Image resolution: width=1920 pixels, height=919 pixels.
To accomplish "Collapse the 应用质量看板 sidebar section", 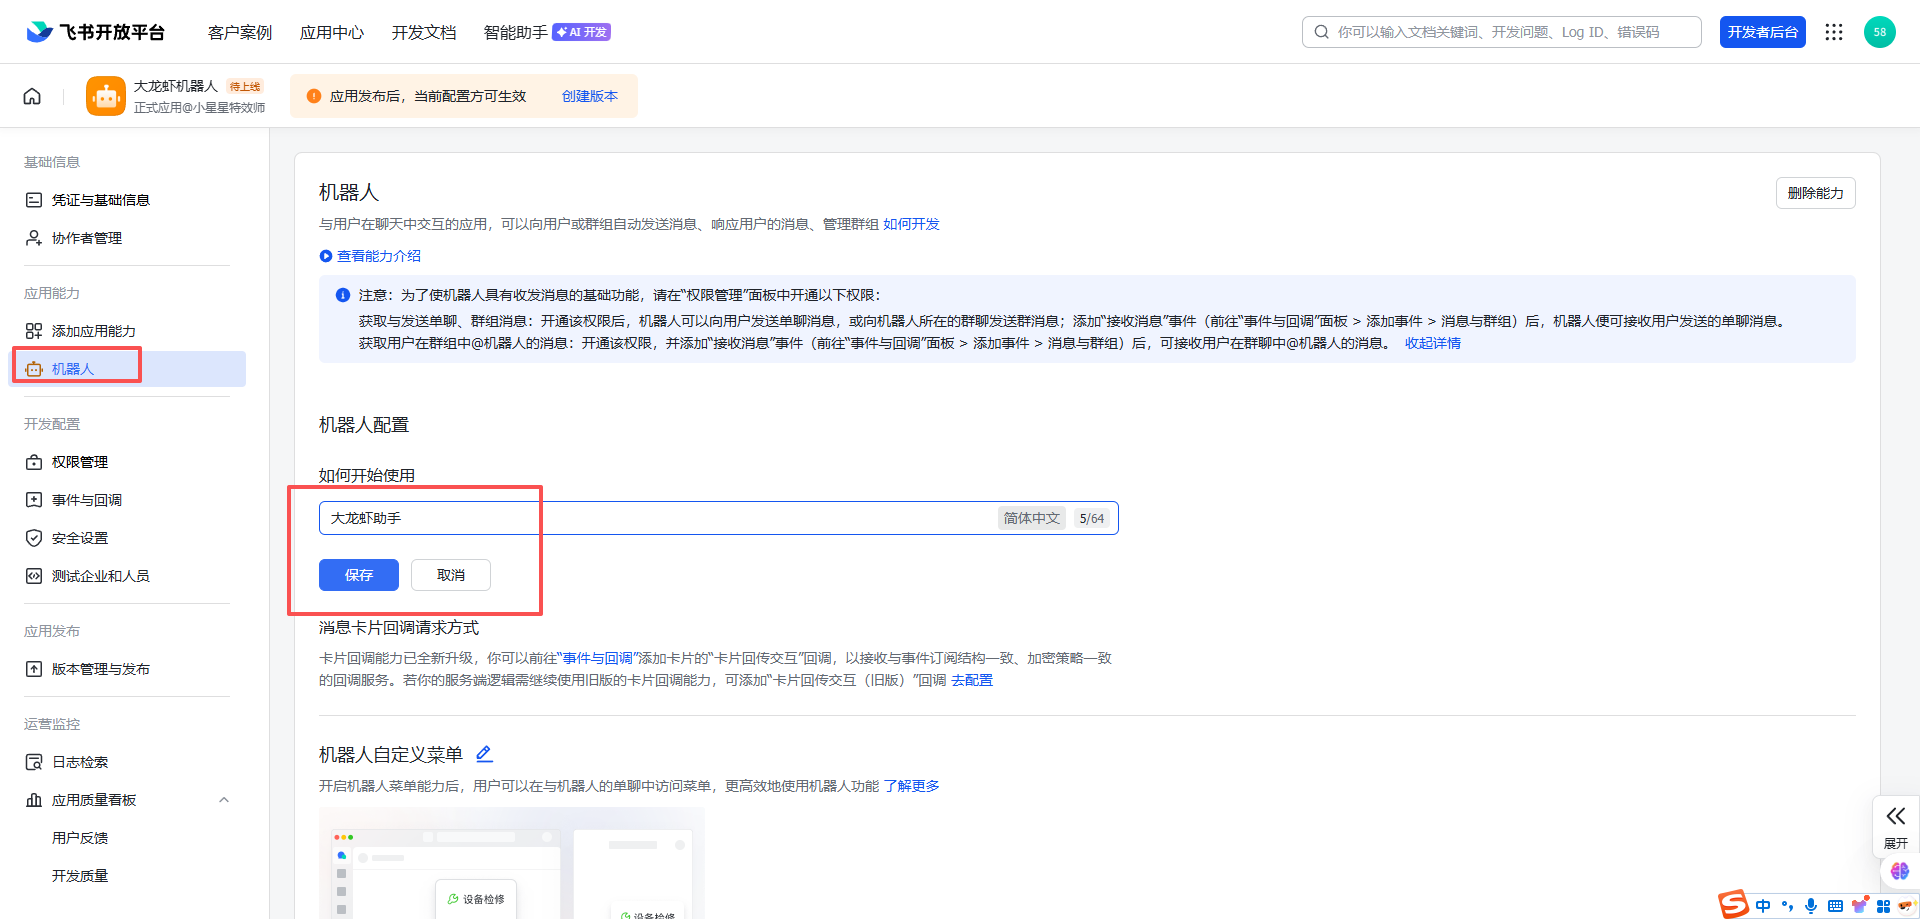I will click(x=224, y=800).
